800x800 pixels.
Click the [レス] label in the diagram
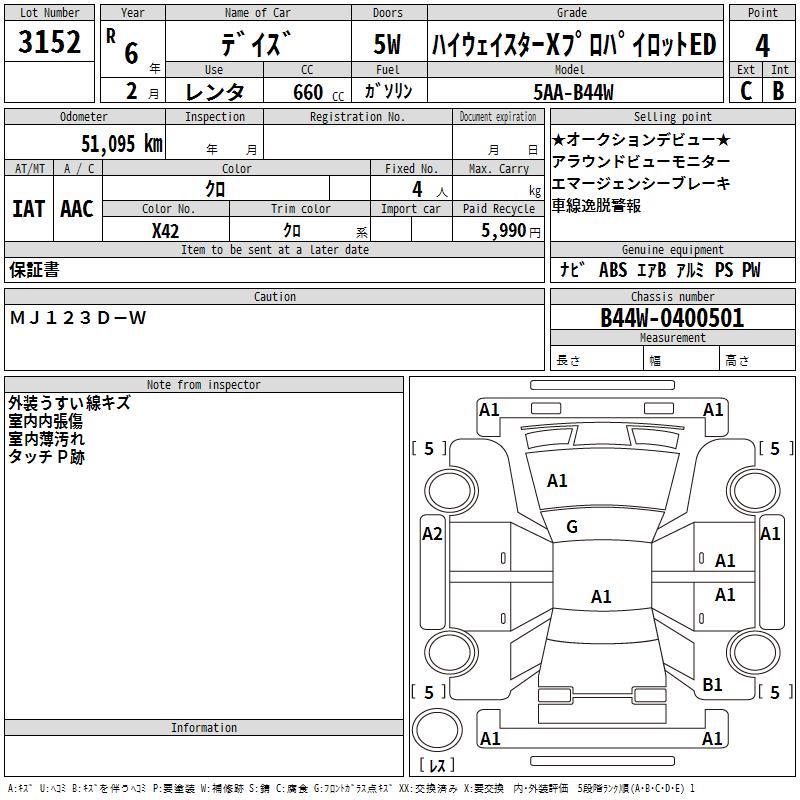[436, 765]
